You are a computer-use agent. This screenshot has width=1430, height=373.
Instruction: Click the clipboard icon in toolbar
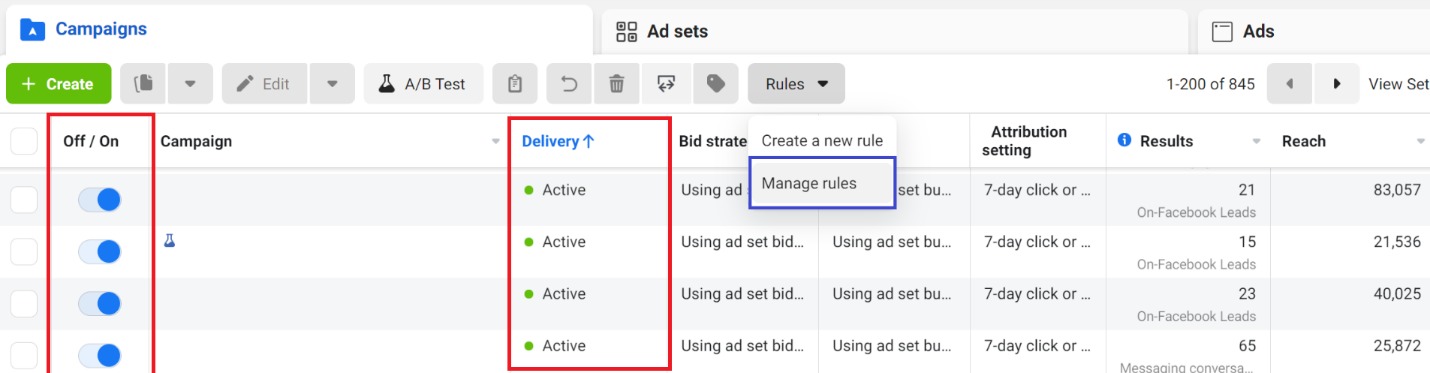point(515,84)
